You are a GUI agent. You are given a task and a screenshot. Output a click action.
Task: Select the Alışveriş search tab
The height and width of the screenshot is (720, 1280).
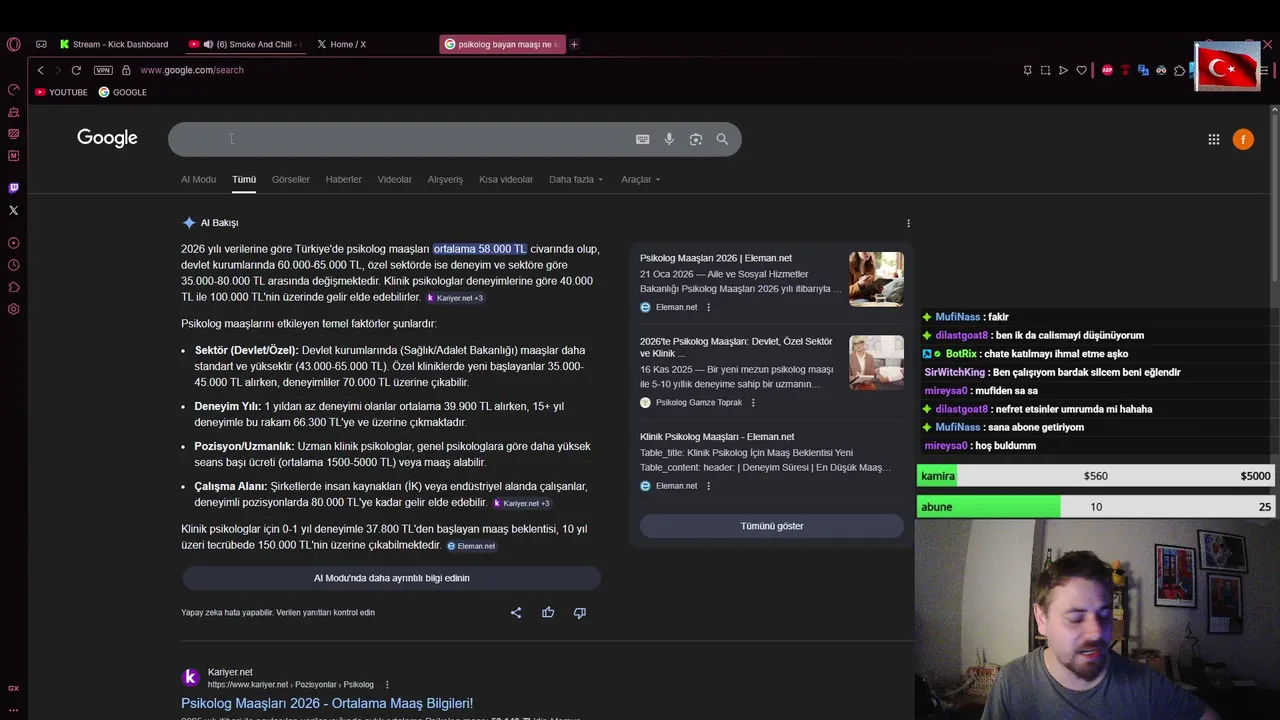coord(445,180)
